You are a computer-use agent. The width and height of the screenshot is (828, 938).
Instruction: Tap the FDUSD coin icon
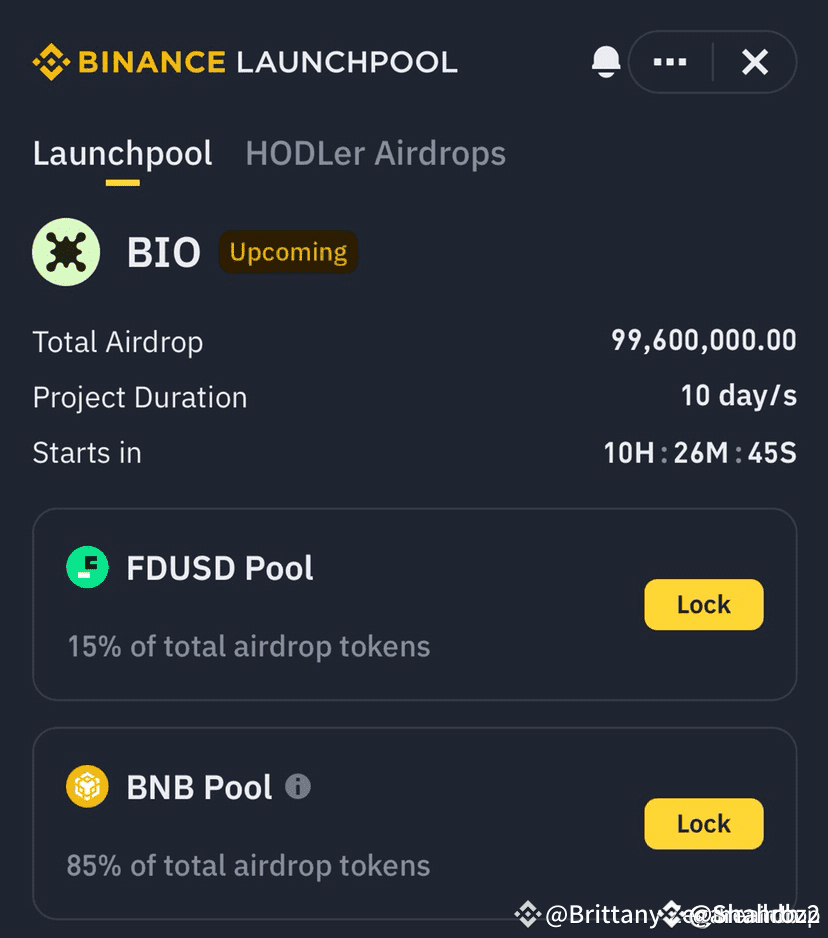point(87,567)
